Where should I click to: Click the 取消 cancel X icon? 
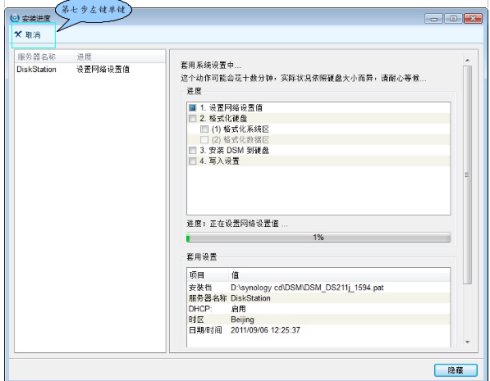18,34
